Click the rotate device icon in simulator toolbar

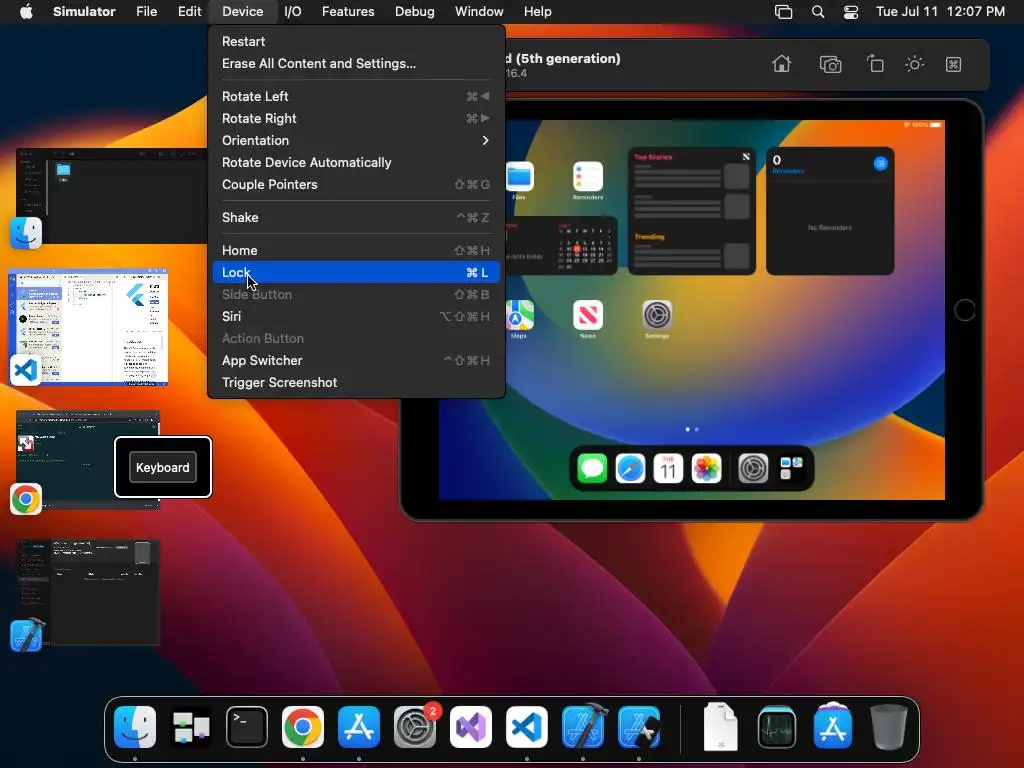[x=875, y=64]
